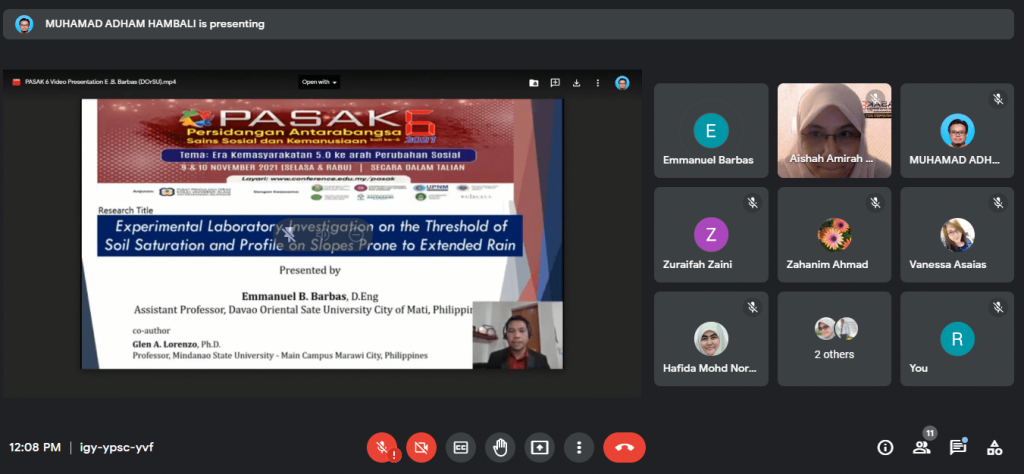Open the 'Open with' dropdown in the presented file
This screenshot has height=474, width=1024.
coord(319,82)
